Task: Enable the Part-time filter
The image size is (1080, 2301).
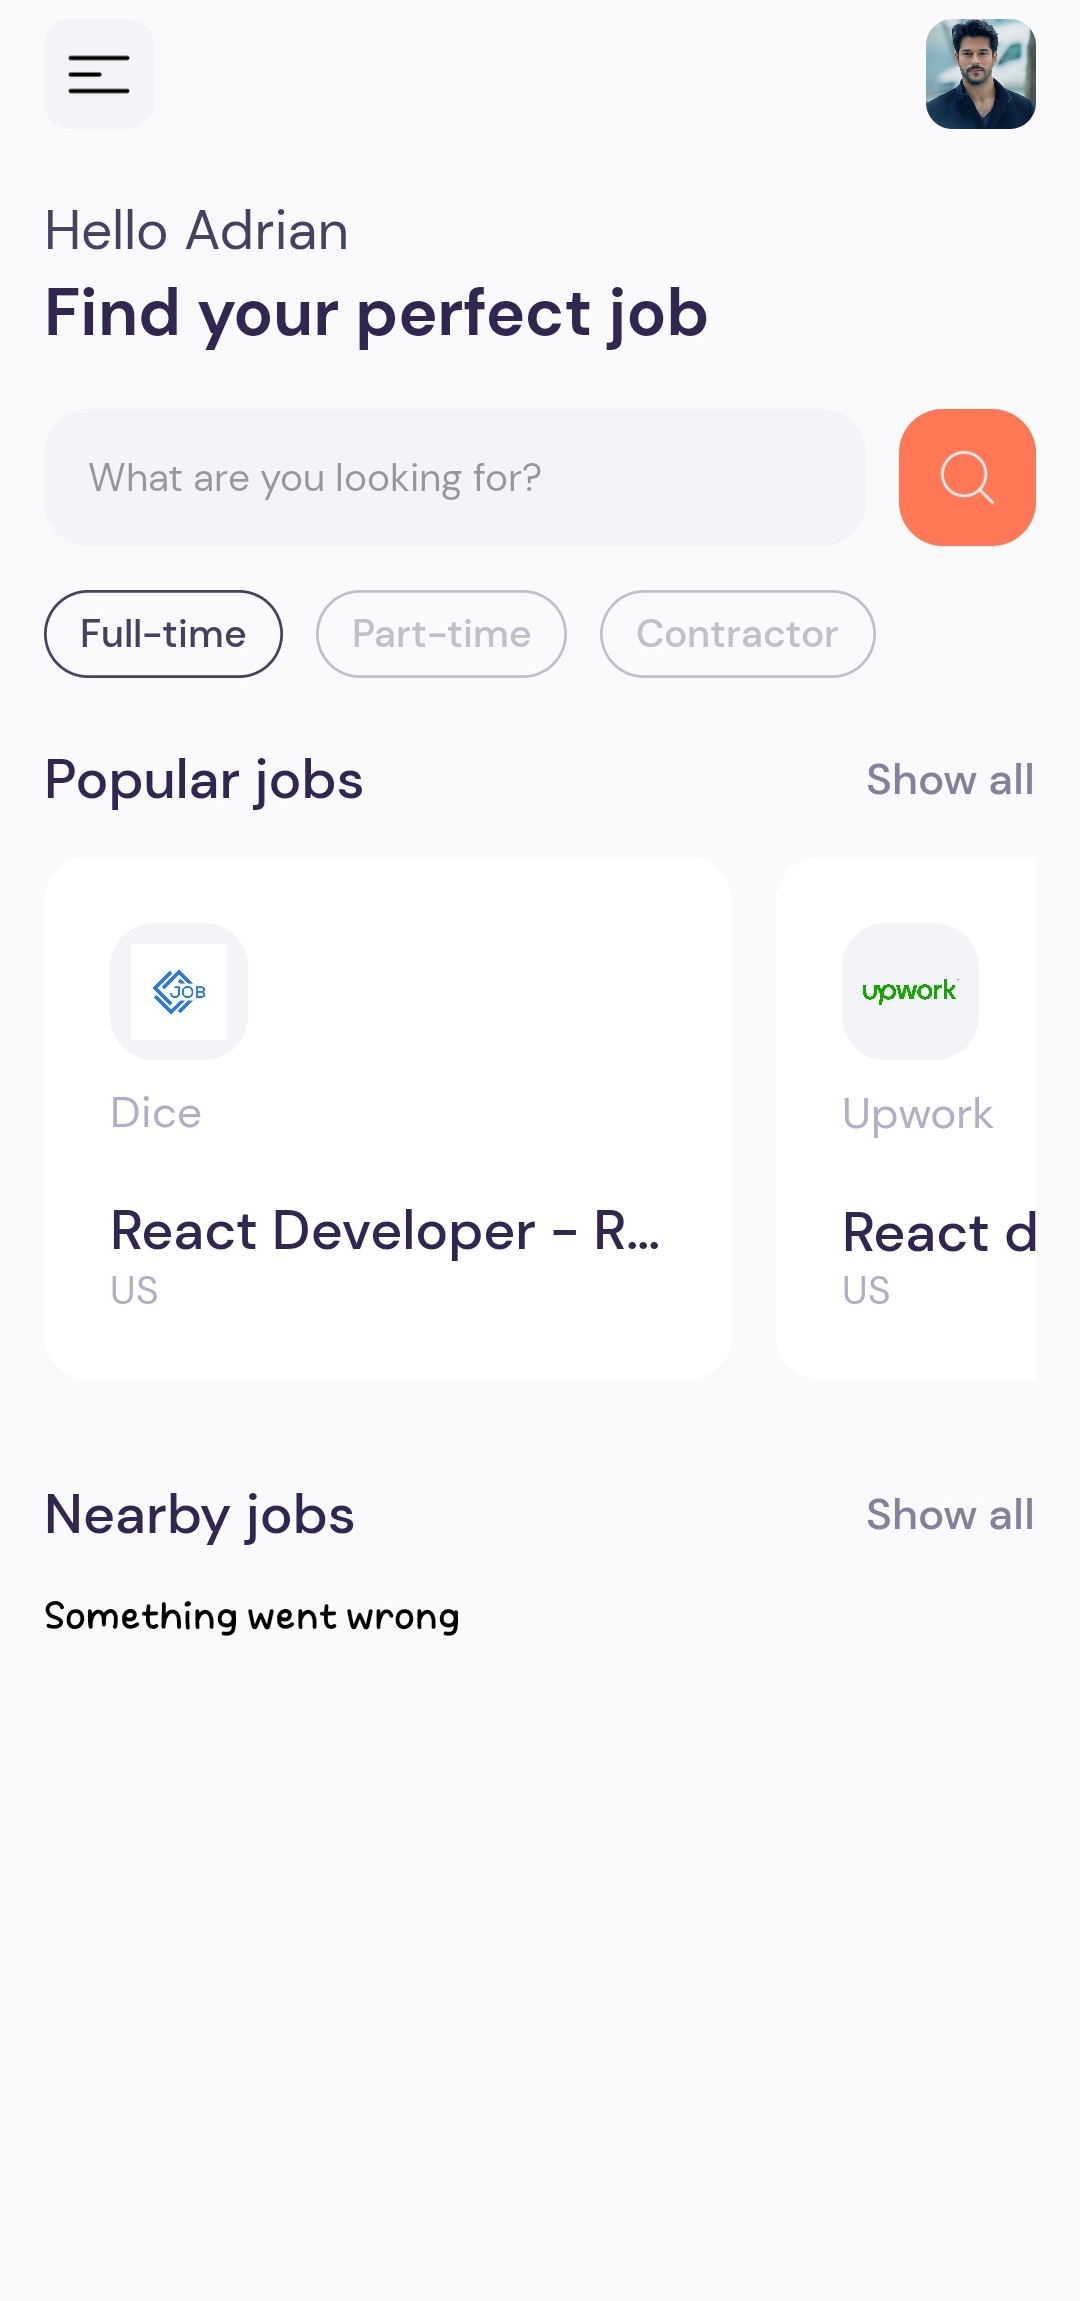Action: coord(440,633)
